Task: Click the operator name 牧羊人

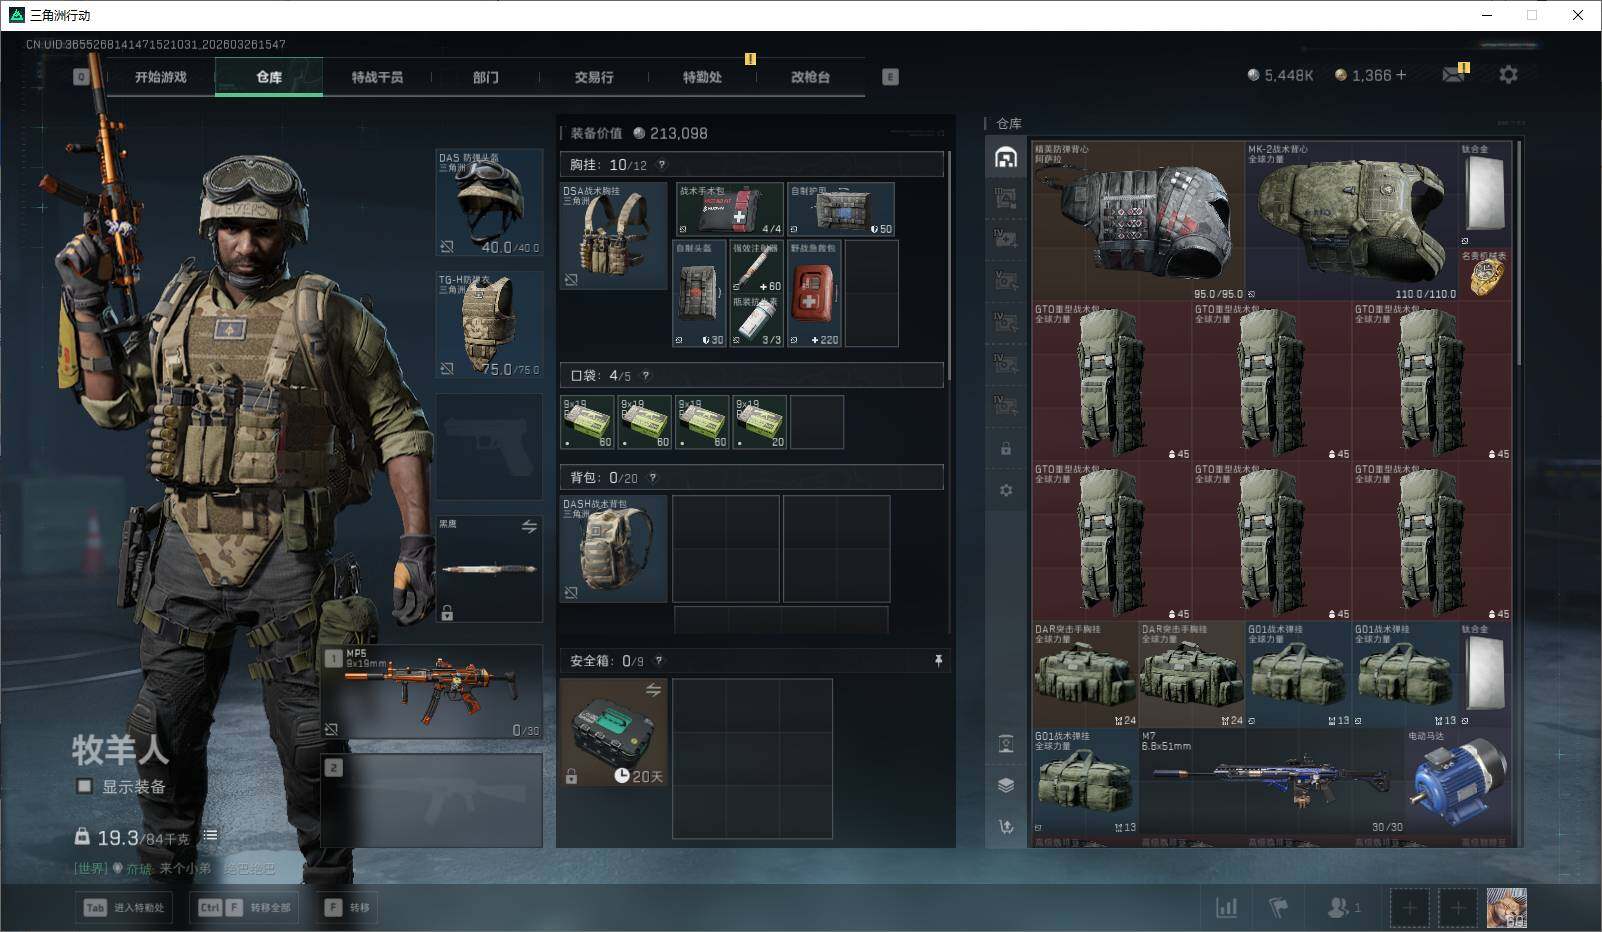Action: (x=120, y=750)
